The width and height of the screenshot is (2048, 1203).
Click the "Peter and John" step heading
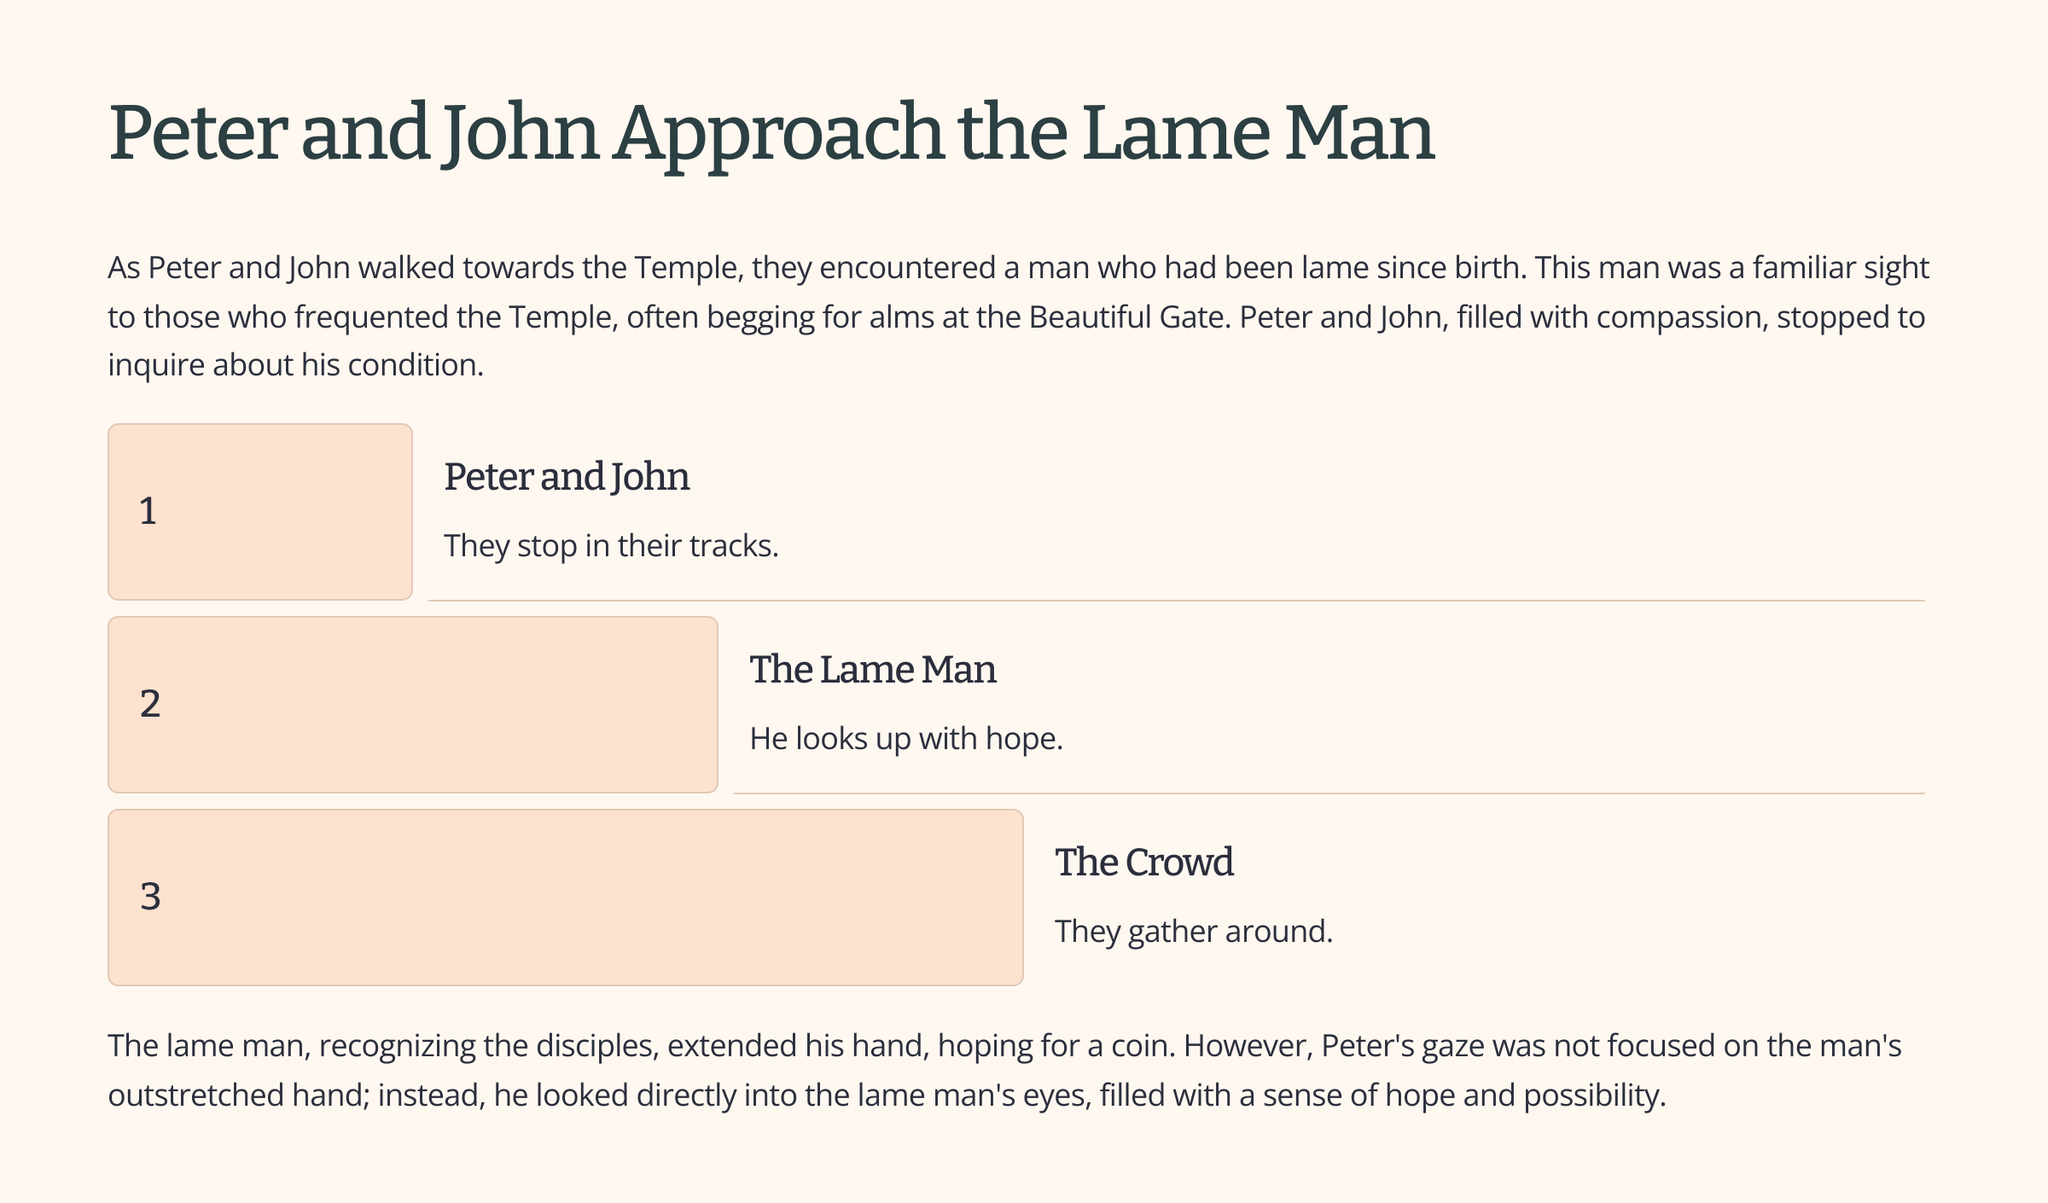pos(566,477)
